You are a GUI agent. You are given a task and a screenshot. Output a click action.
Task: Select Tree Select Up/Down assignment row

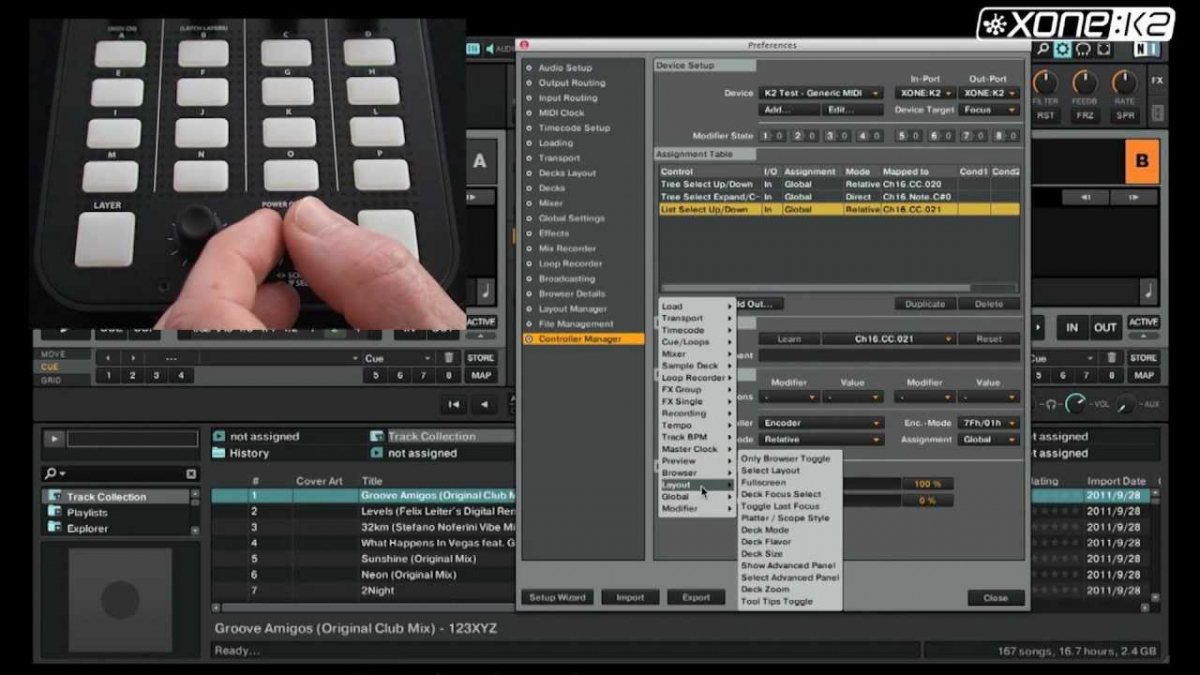click(839, 185)
